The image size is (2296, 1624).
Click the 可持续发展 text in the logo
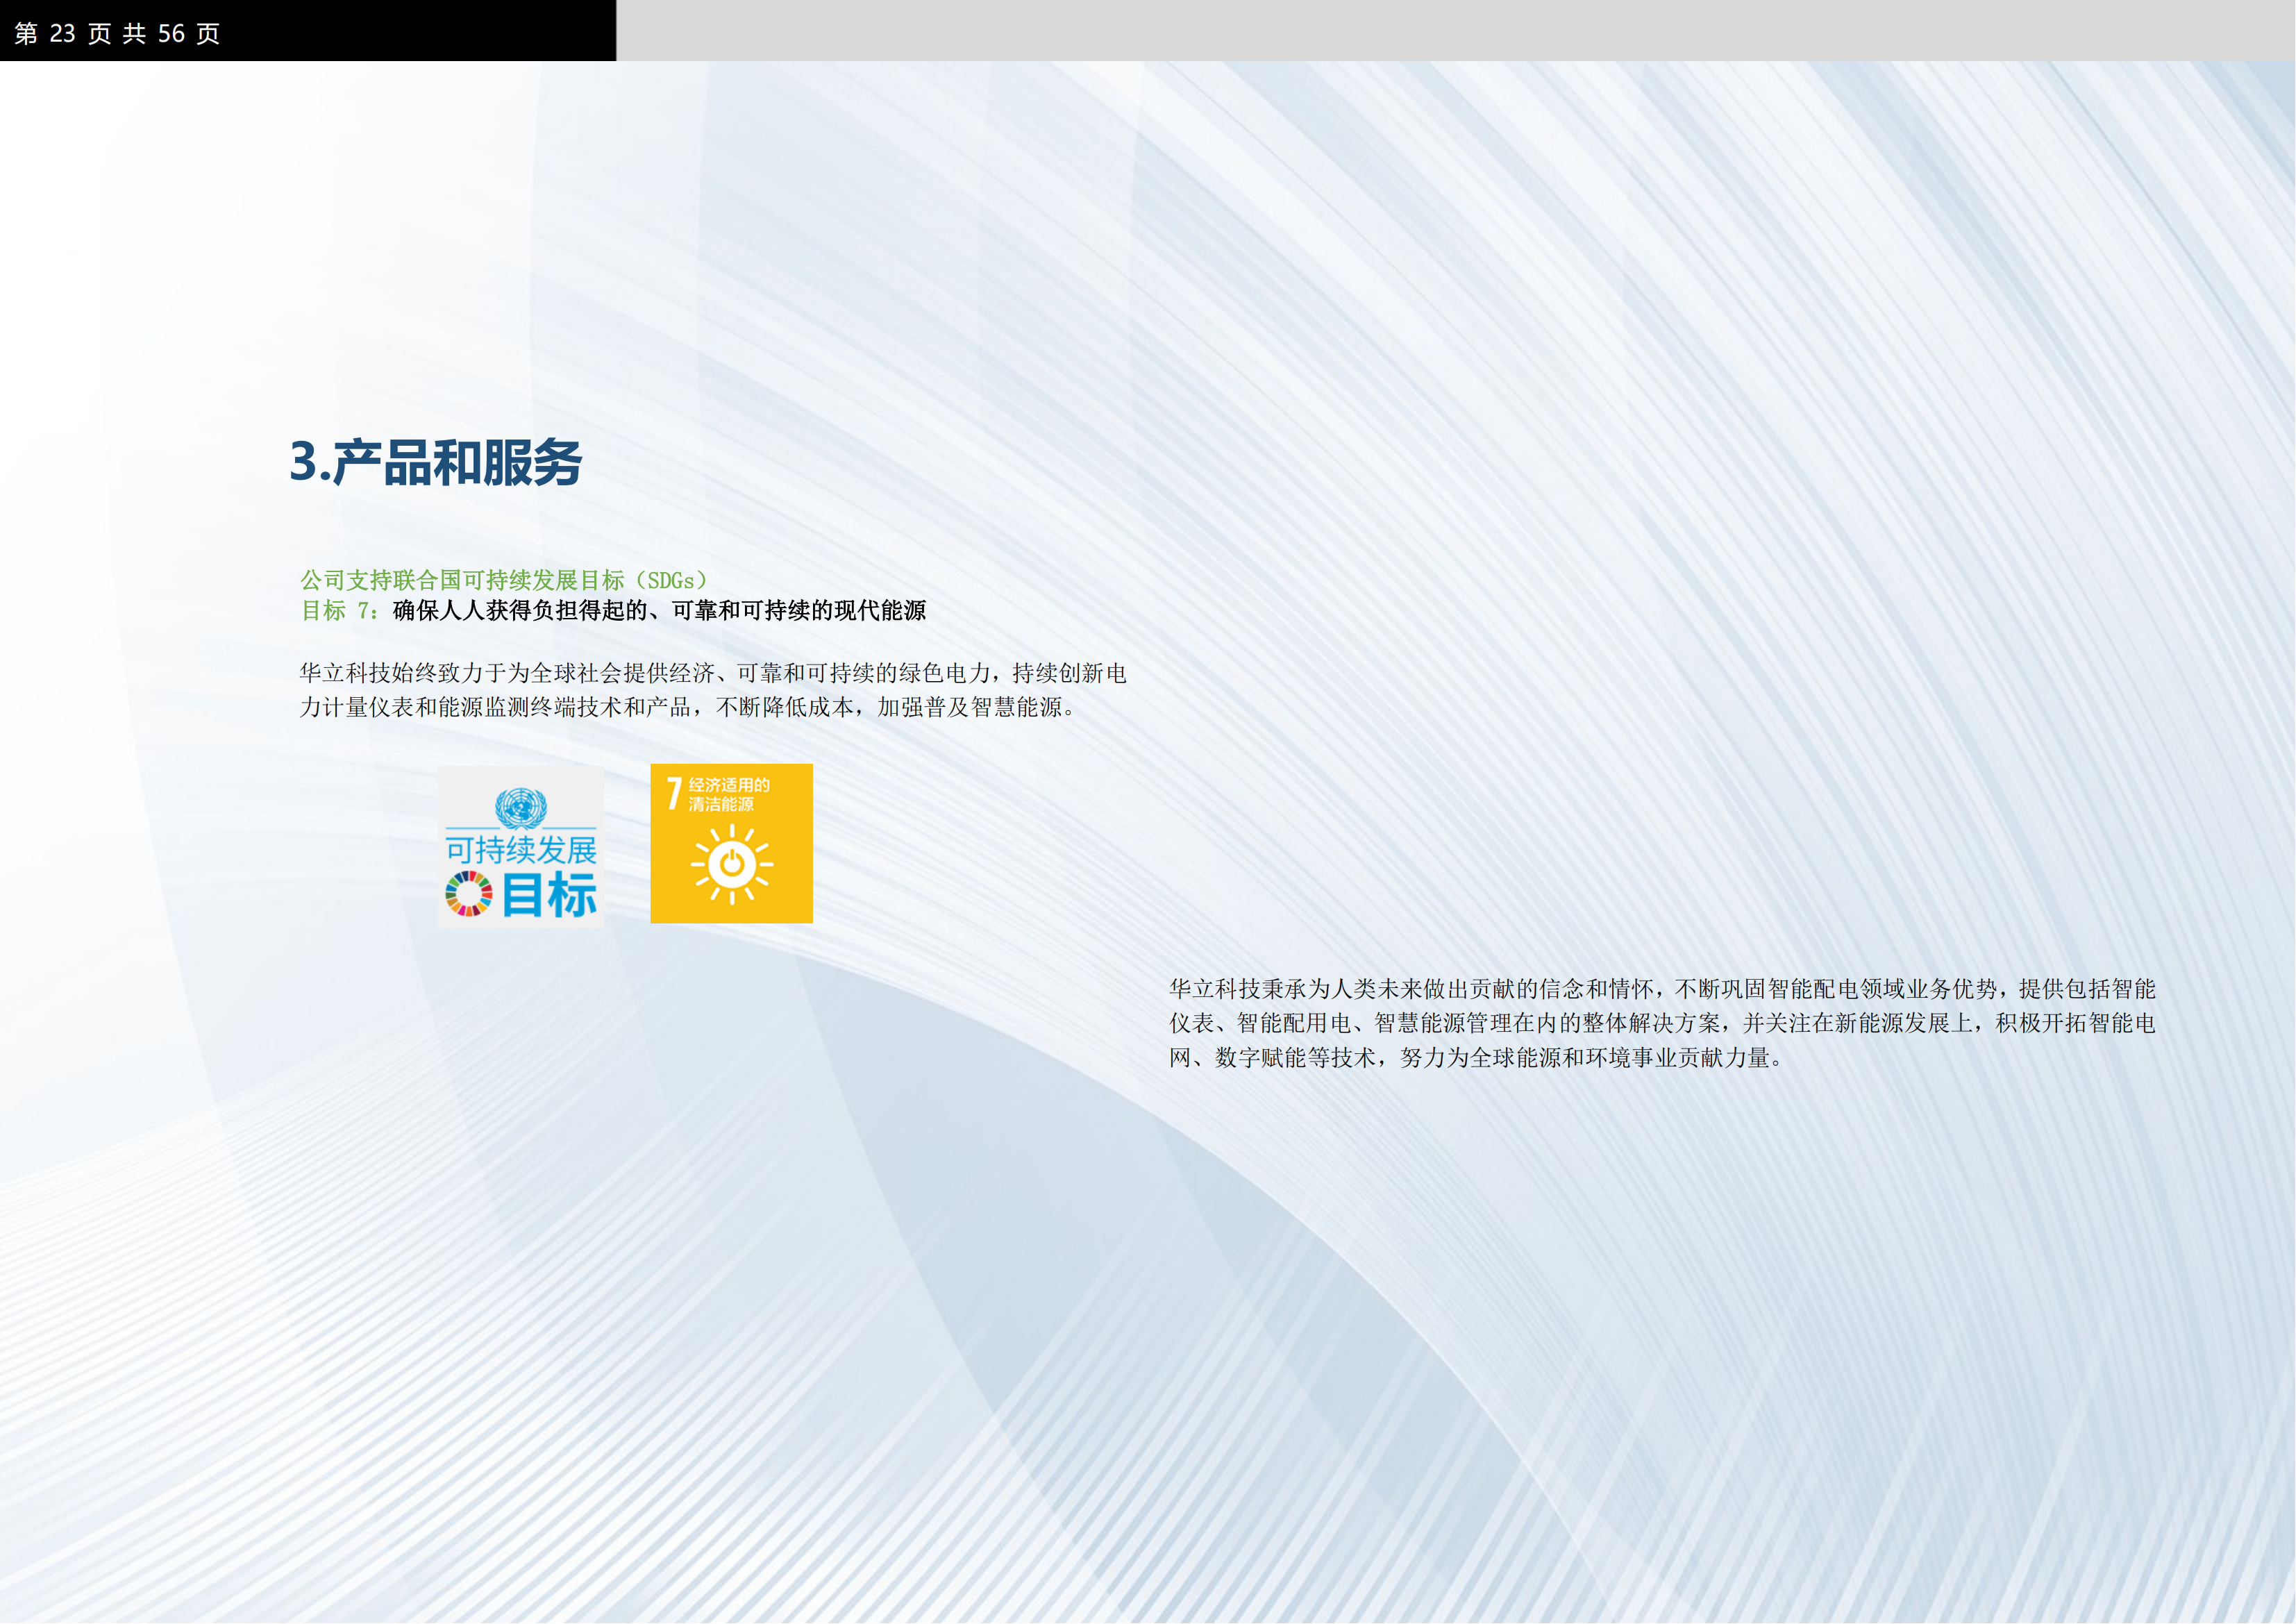520,850
